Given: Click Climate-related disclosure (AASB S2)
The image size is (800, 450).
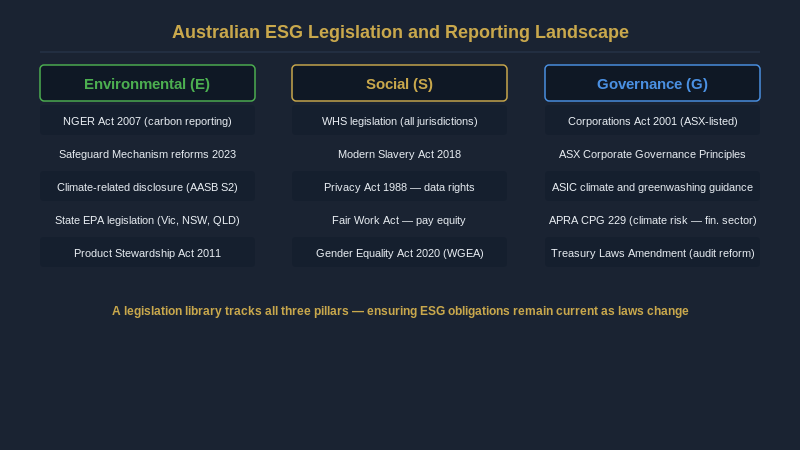Looking at the screenshot, I should click(147, 187).
